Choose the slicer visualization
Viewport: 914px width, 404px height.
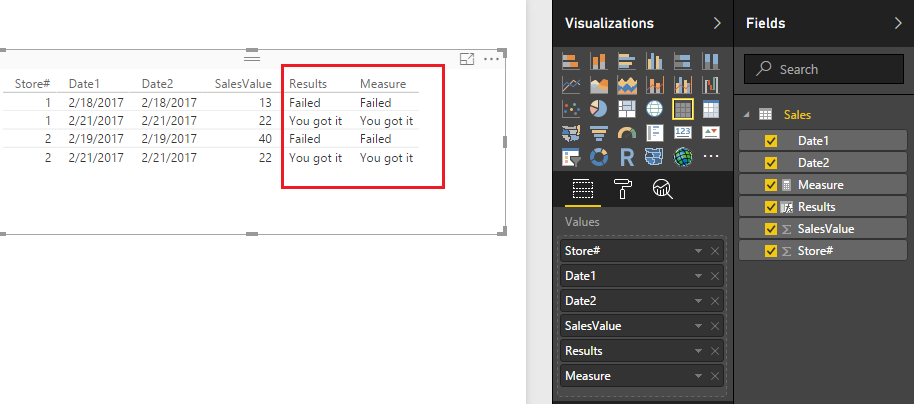click(x=571, y=157)
